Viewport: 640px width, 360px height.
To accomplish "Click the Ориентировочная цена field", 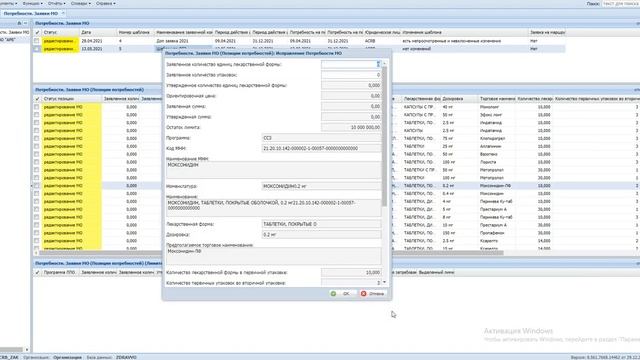I will click(x=351, y=96).
